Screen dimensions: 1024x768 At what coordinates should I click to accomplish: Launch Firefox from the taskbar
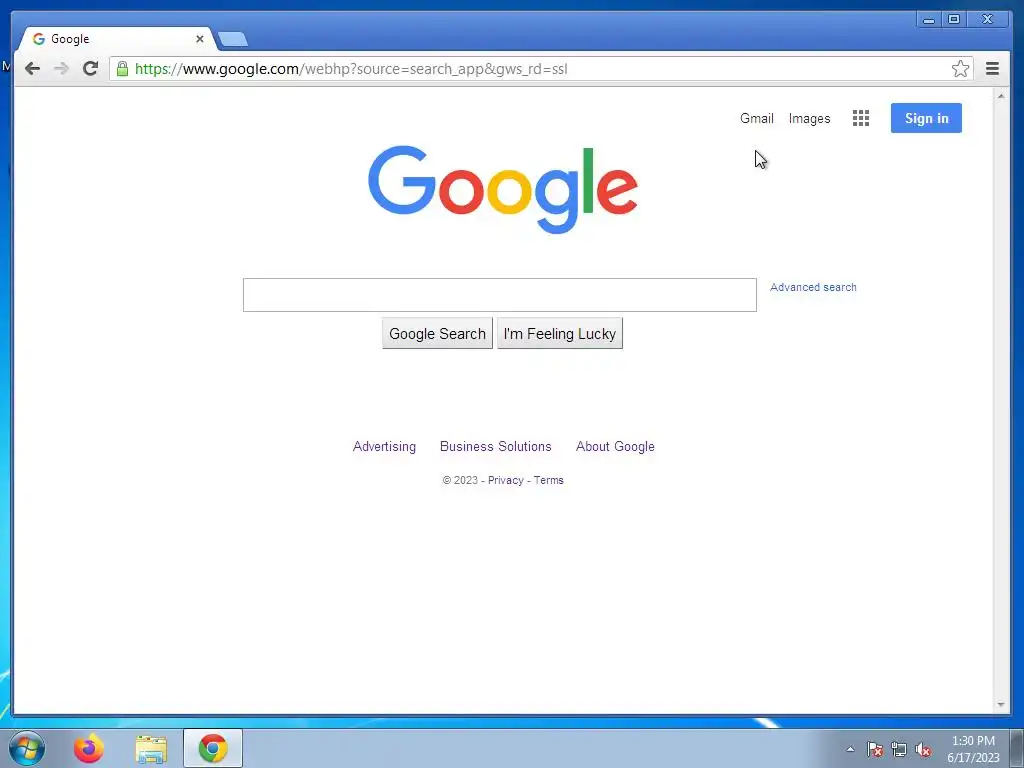[x=88, y=748]
